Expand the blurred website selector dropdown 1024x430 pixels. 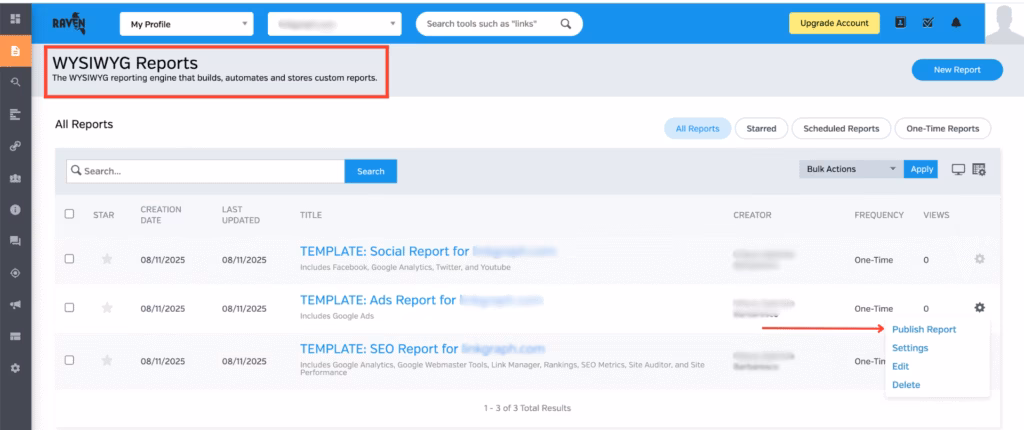[x=336, y=24]
